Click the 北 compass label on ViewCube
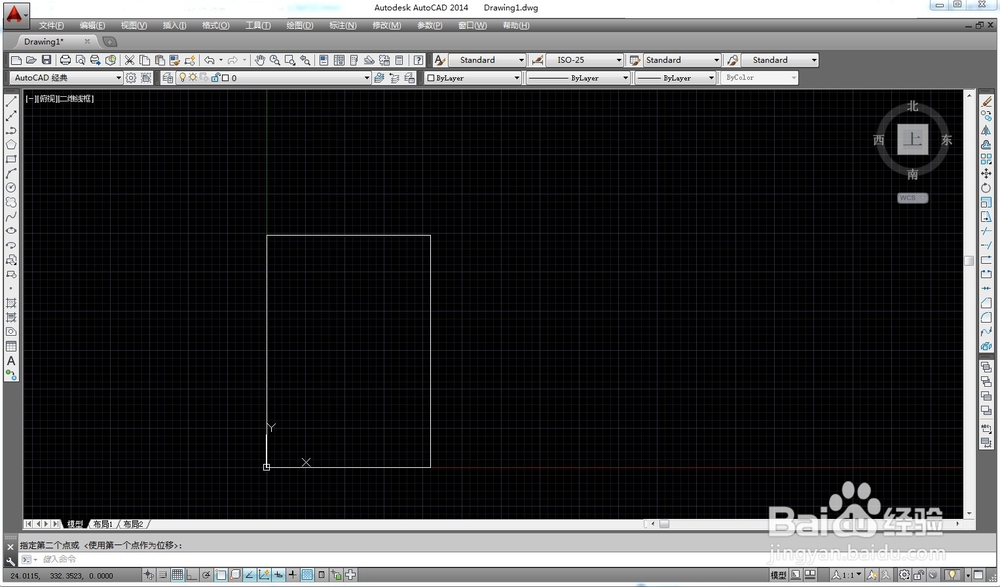The width and height of the screenshot is (1000, 587). (913, 106)
